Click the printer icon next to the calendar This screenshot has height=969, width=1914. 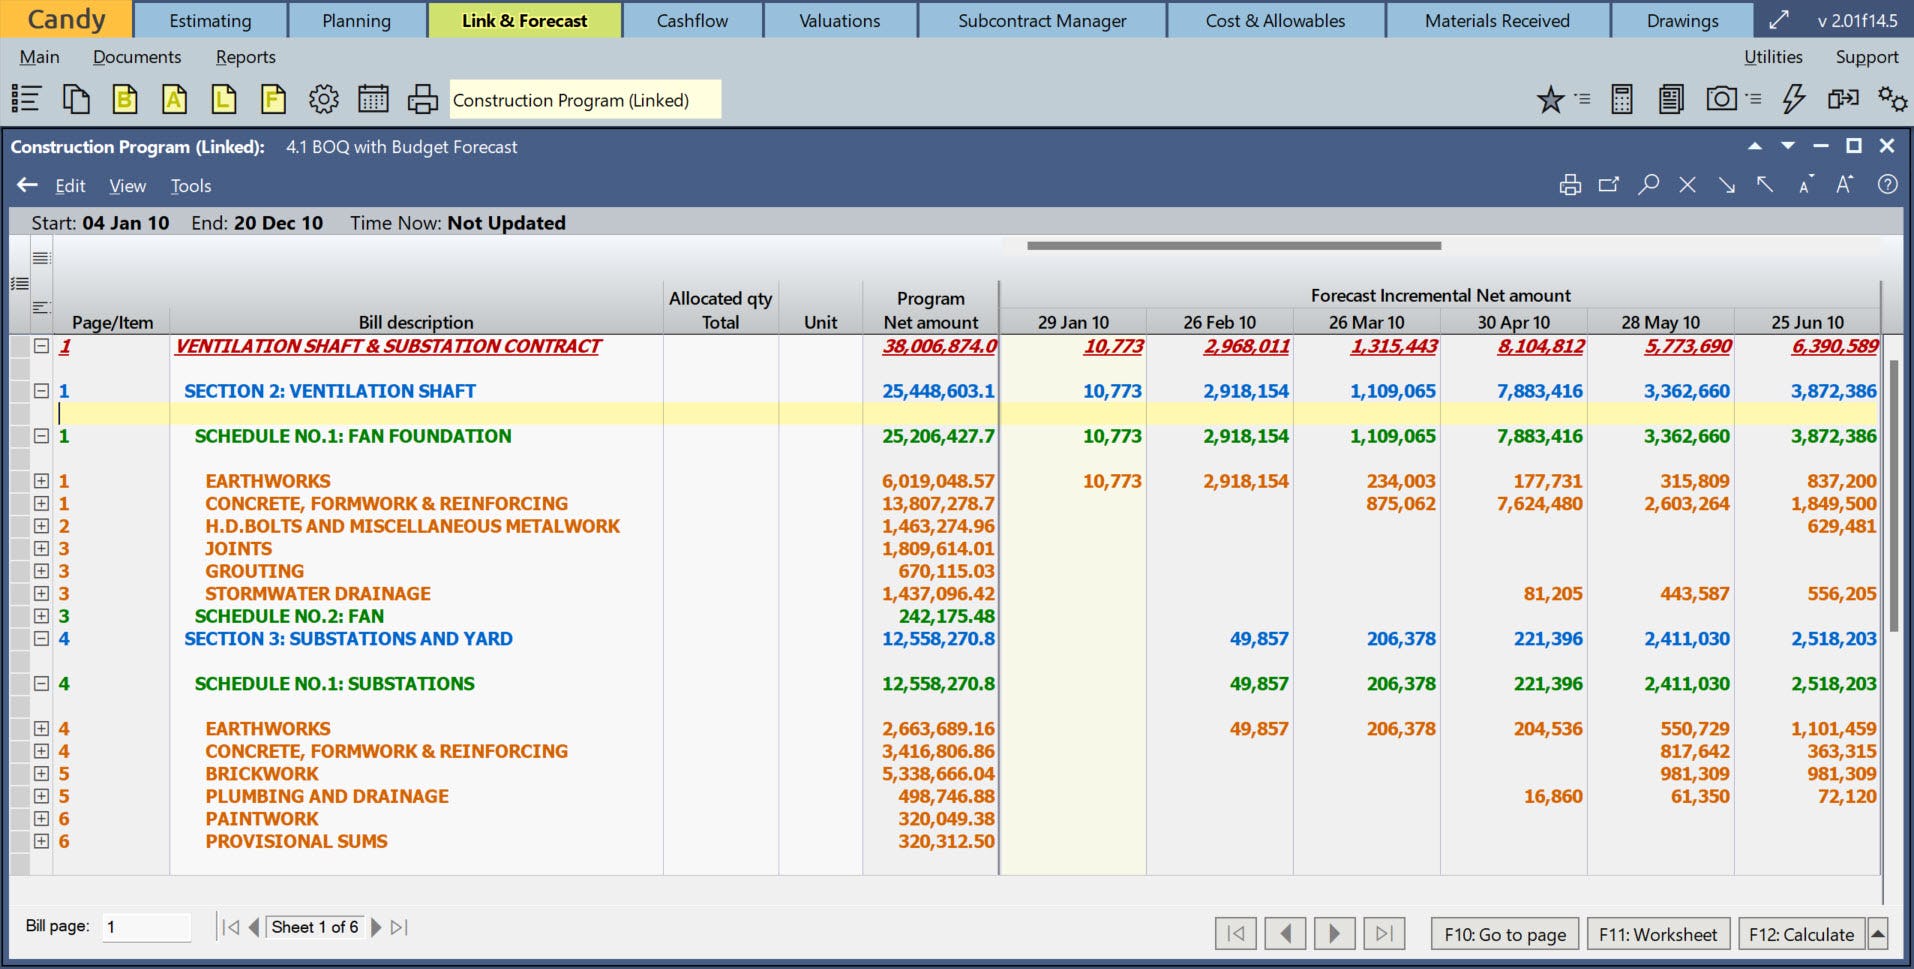(x=423, y=99)
